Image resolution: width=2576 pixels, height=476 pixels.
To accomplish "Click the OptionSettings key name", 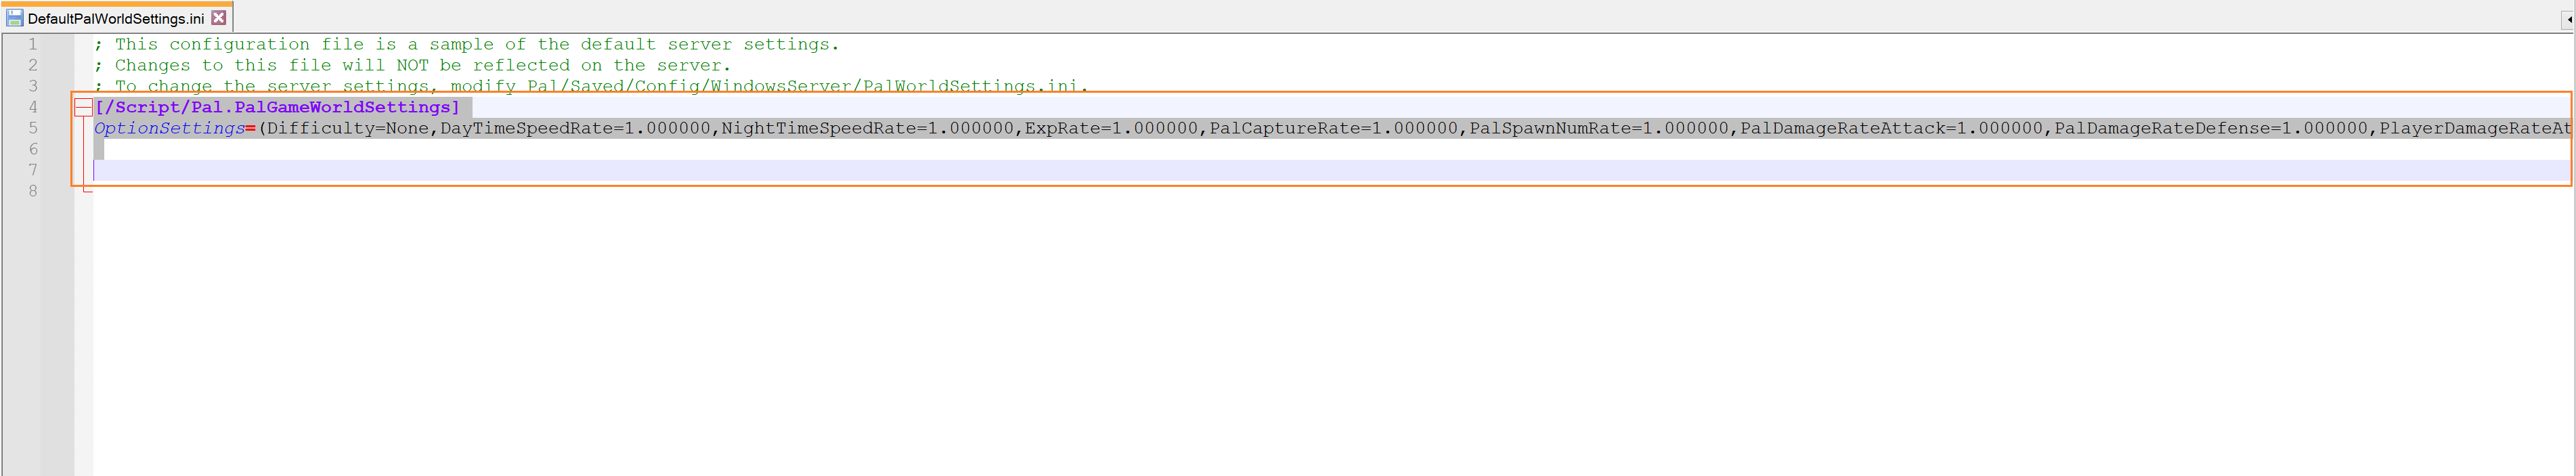I will [169, 128].
